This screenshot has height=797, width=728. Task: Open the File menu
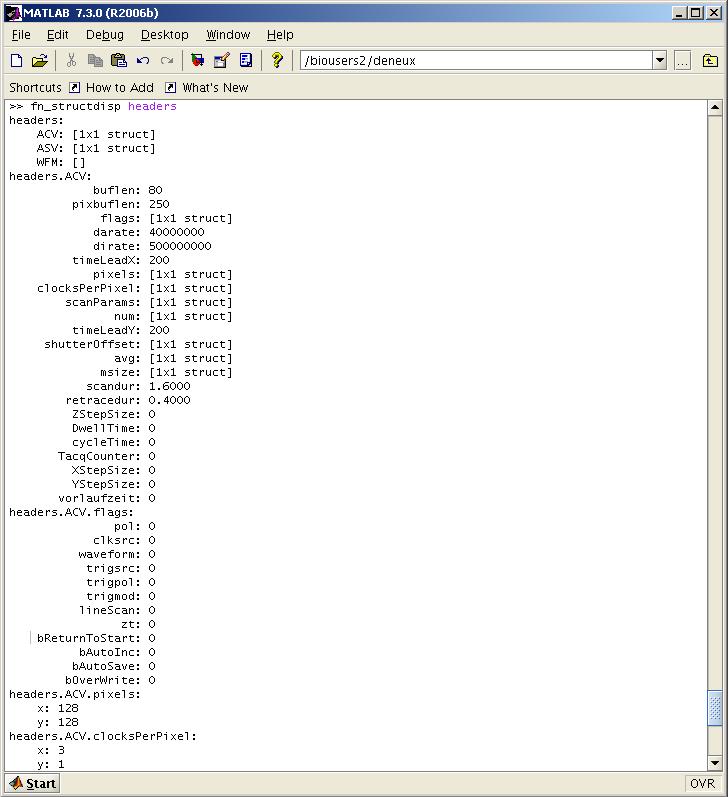[x=21, y=35]
